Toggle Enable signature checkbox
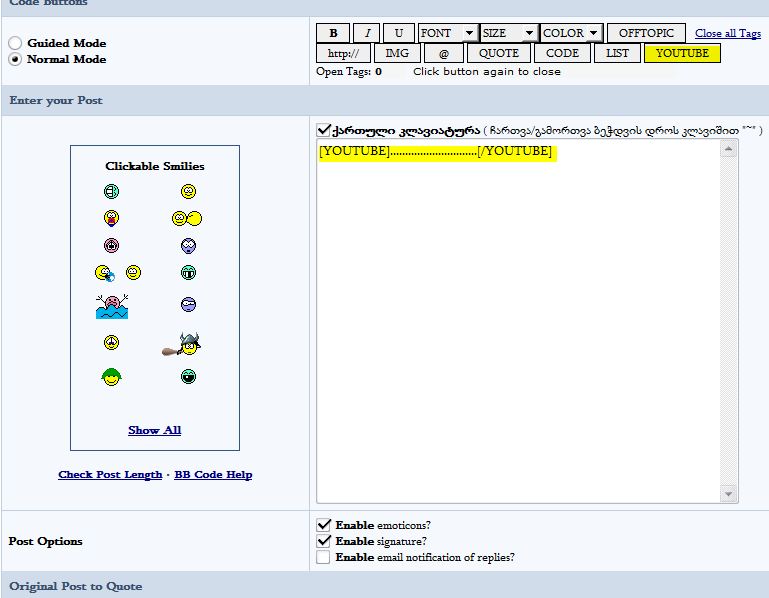The image size is (769, 598). tap(323, 541)
